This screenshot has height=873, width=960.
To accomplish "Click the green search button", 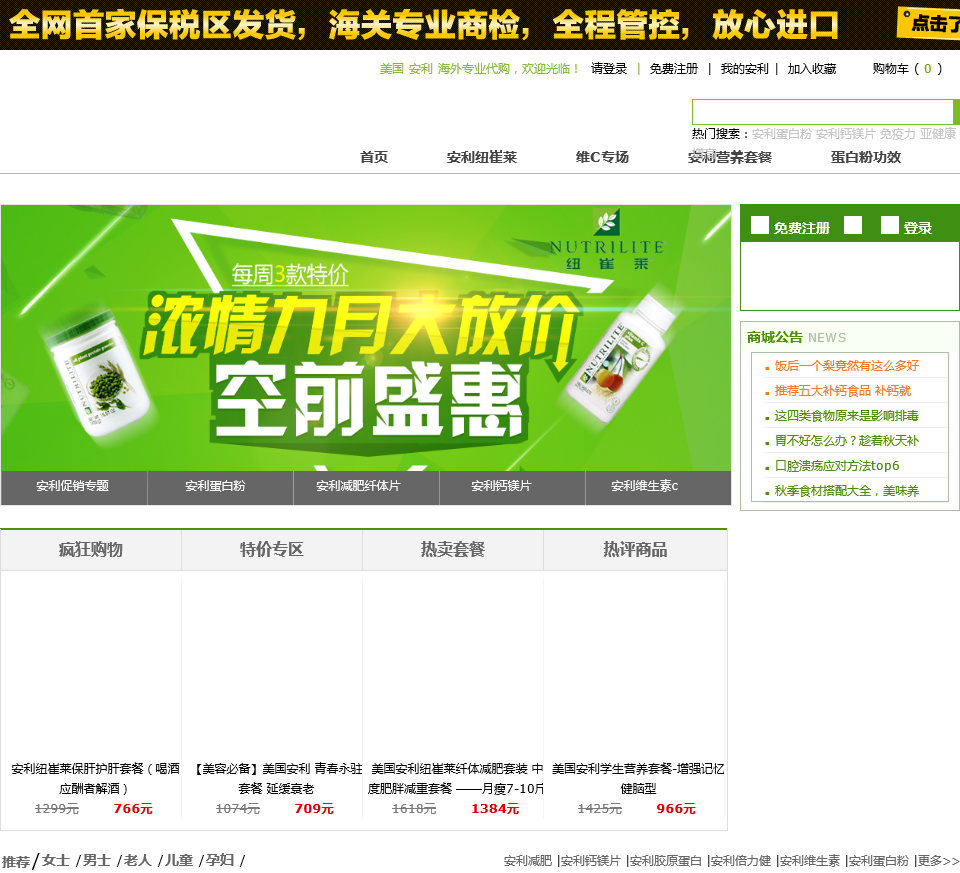I will coord(956,112).
